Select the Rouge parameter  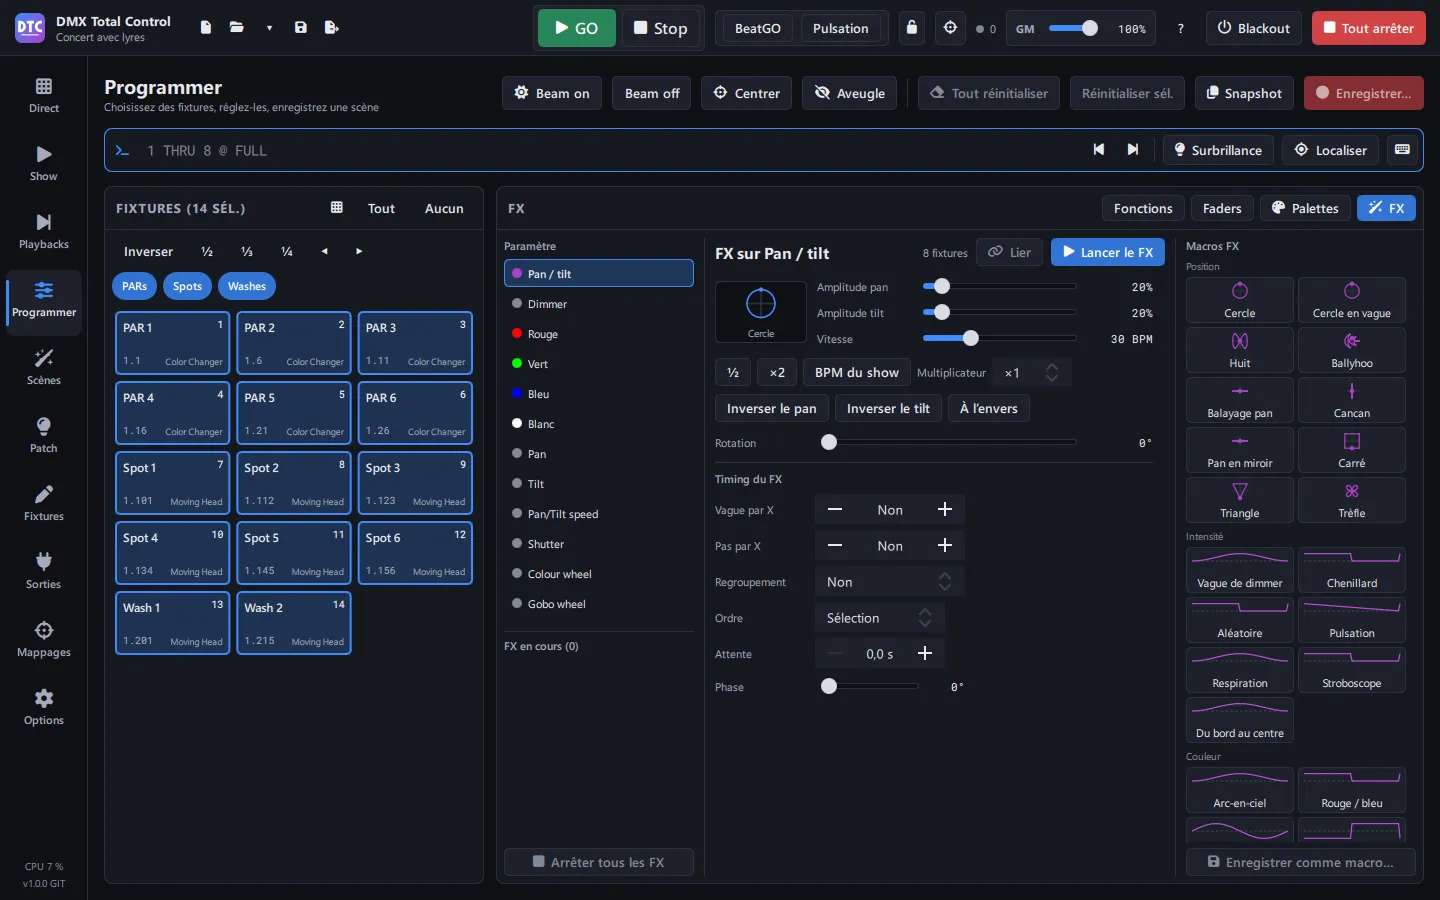(599, 334)
